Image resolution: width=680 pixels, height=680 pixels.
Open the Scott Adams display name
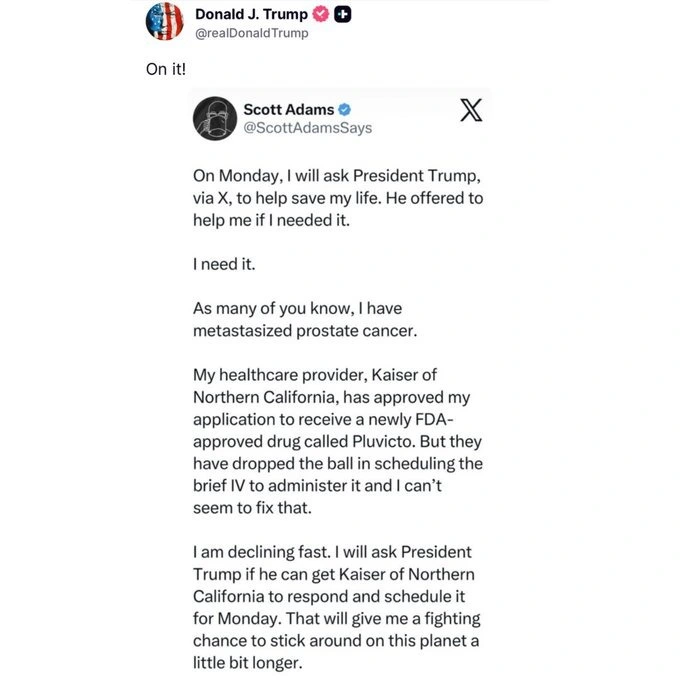pos(288,109)
